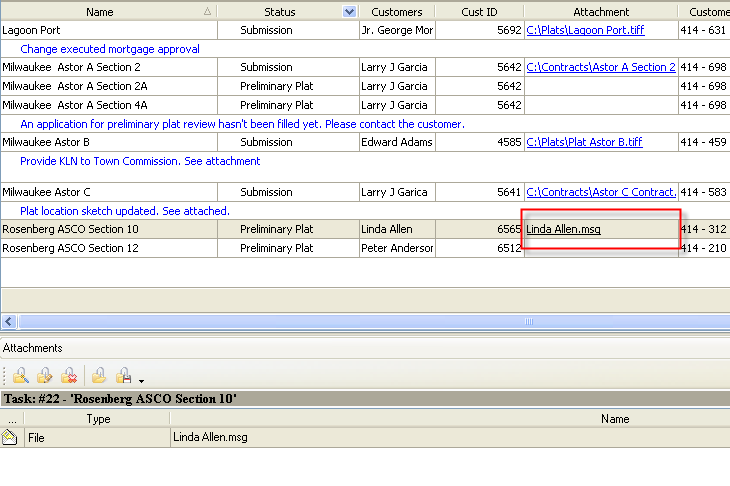
Task: Click the envelope icon beside File row
Action: (10, 437)
